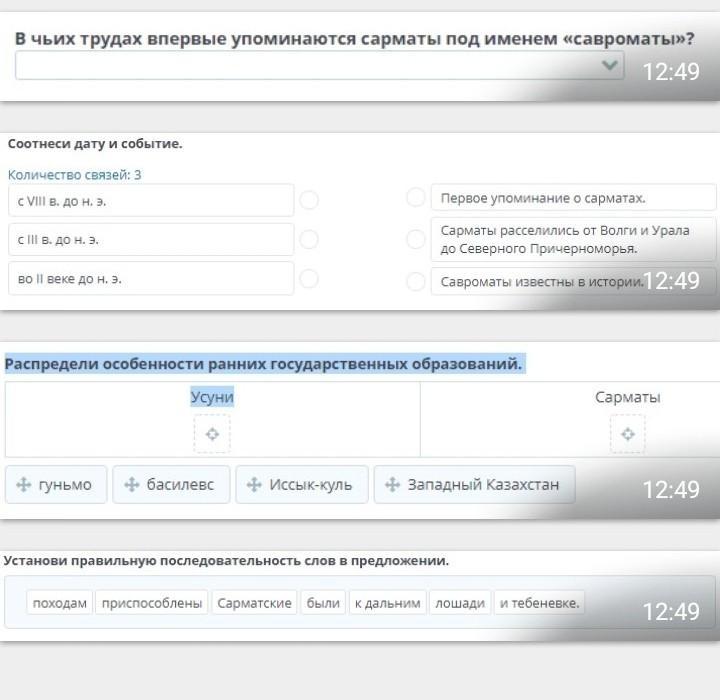Select radio circle beside 'Первое упоминание о сарматах'

pyautogui.click(x=416, y=198)
